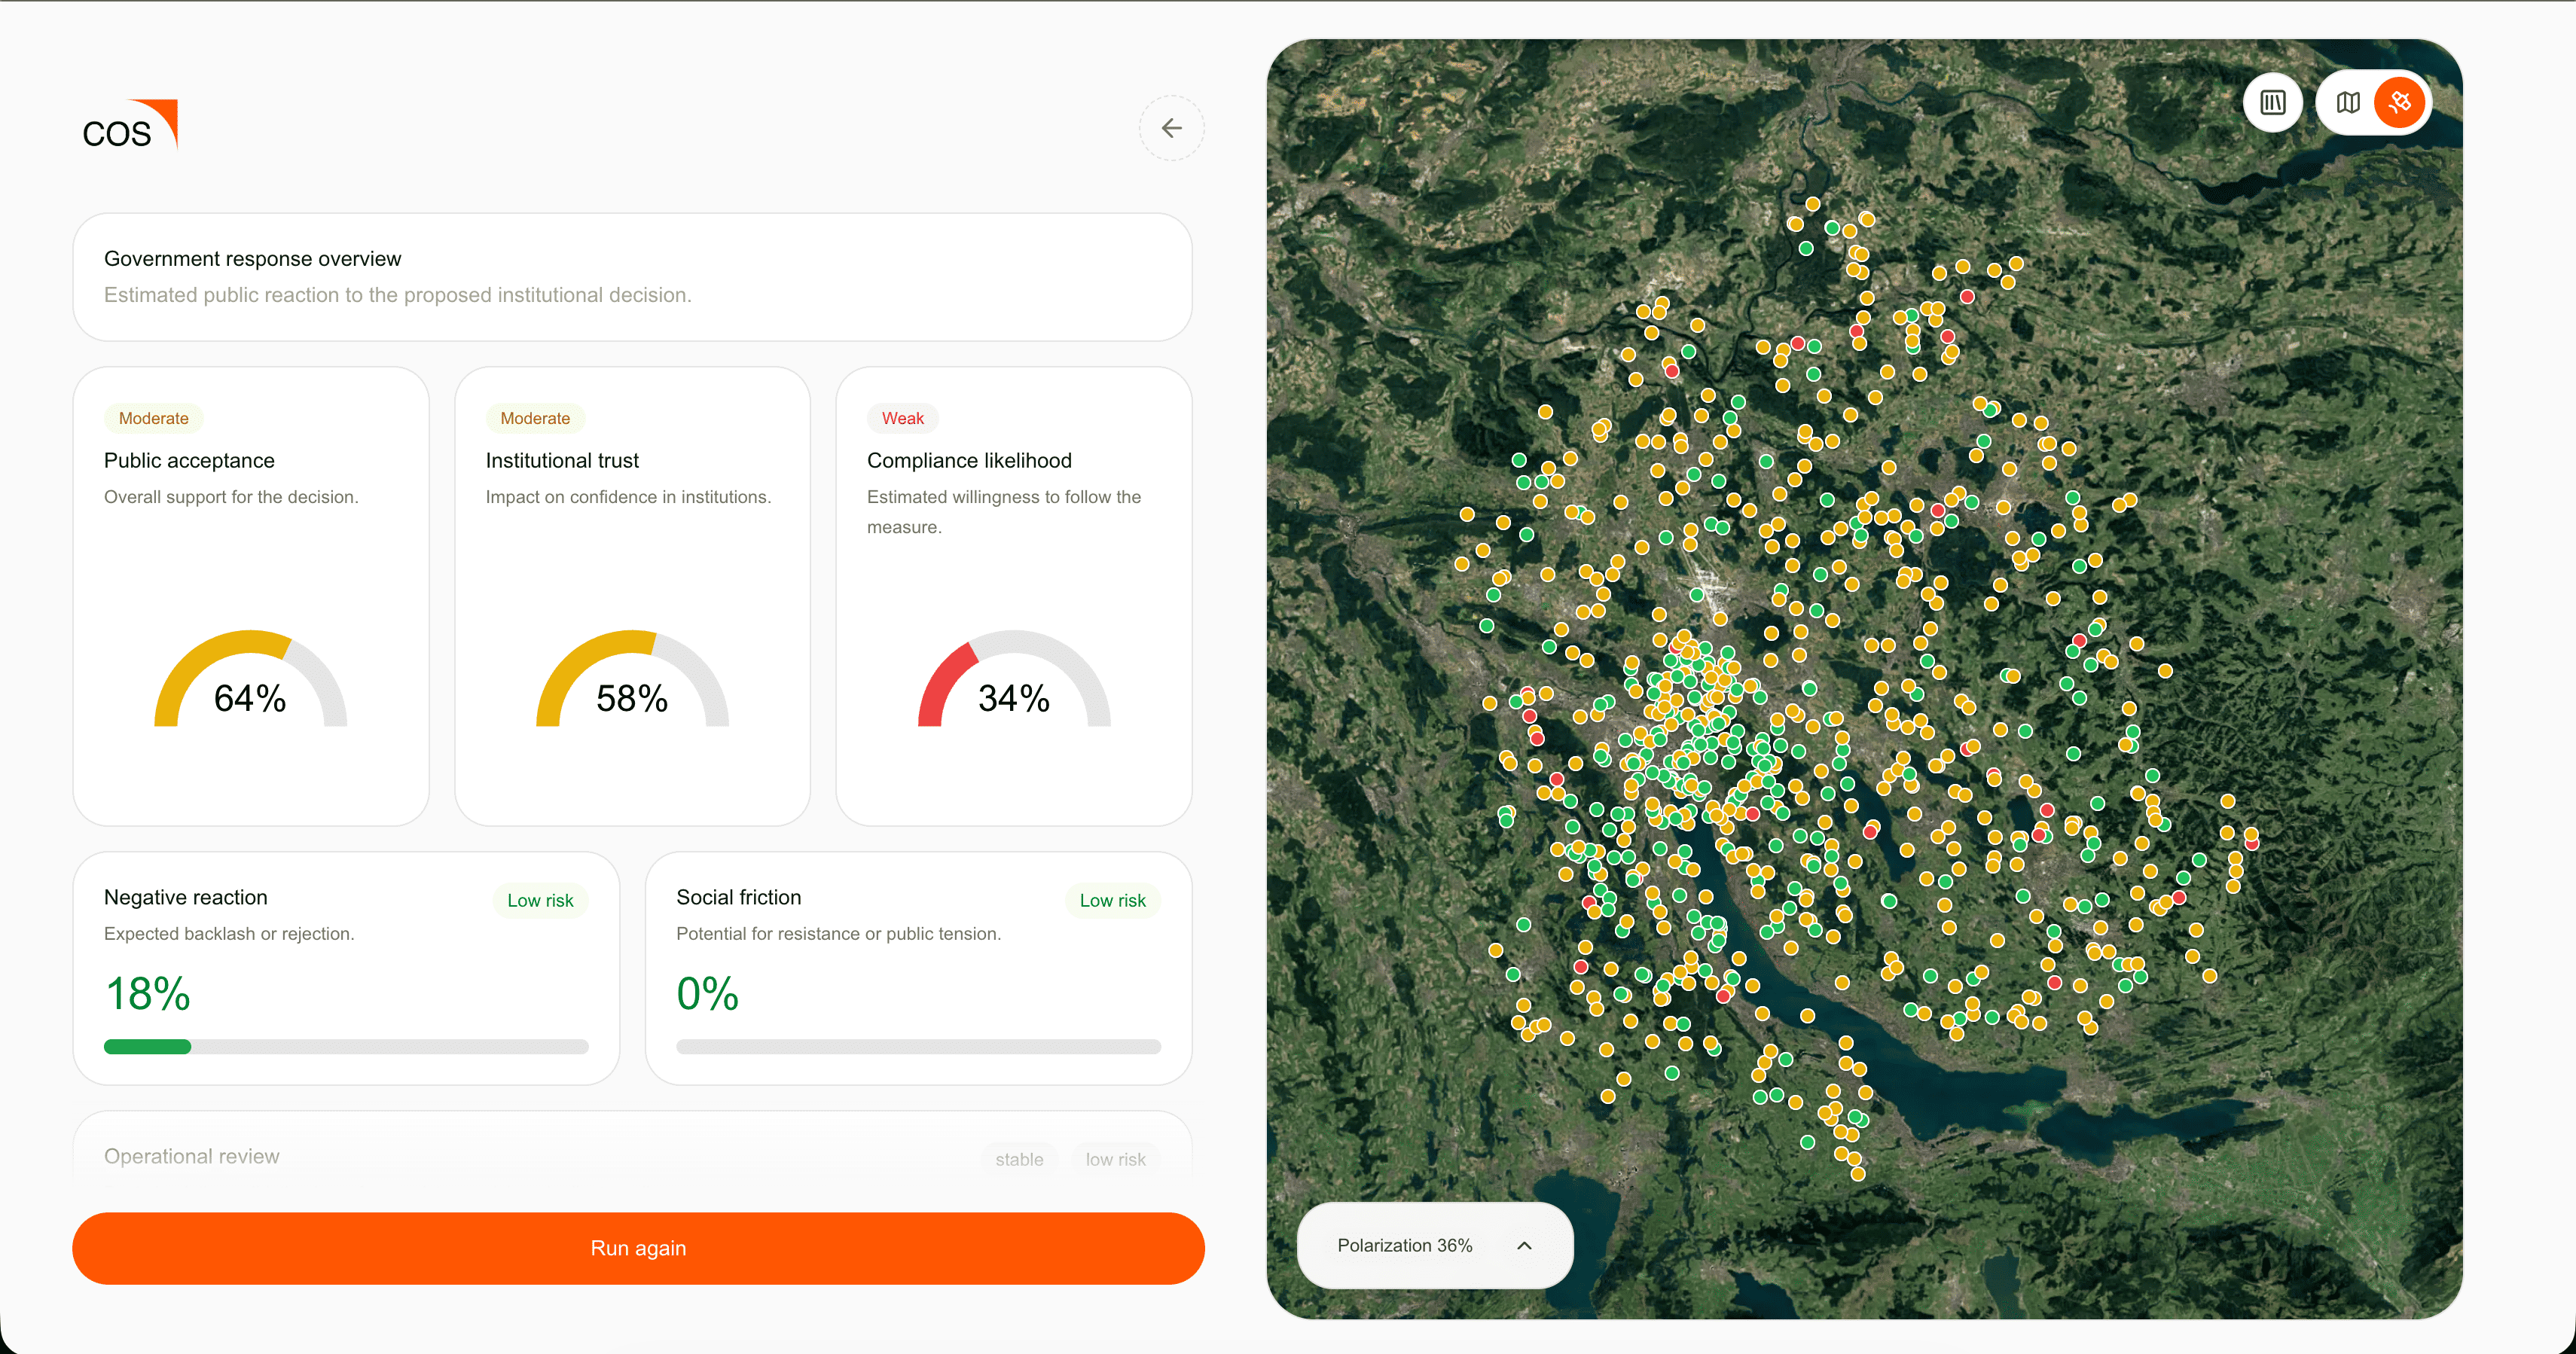Click the Institutional trust 58% gauge
This screenshot has width=2576, height=1354.
[632, 680]
